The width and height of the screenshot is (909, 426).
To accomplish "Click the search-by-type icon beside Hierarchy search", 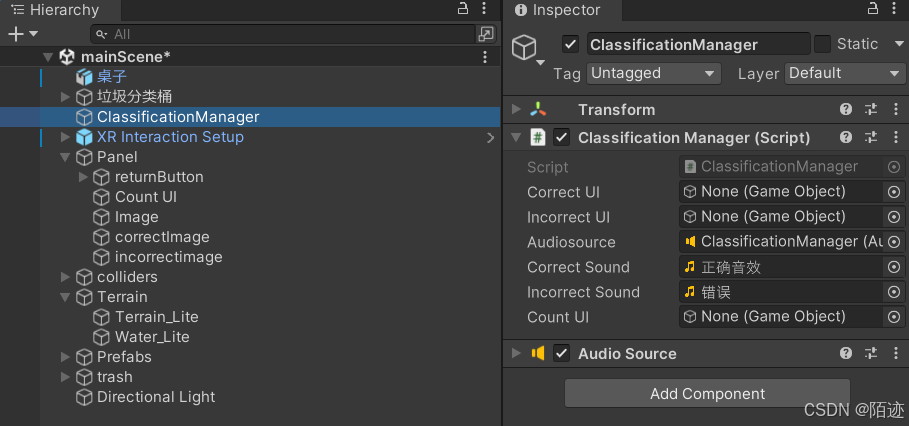I will [x=485, y=34].
